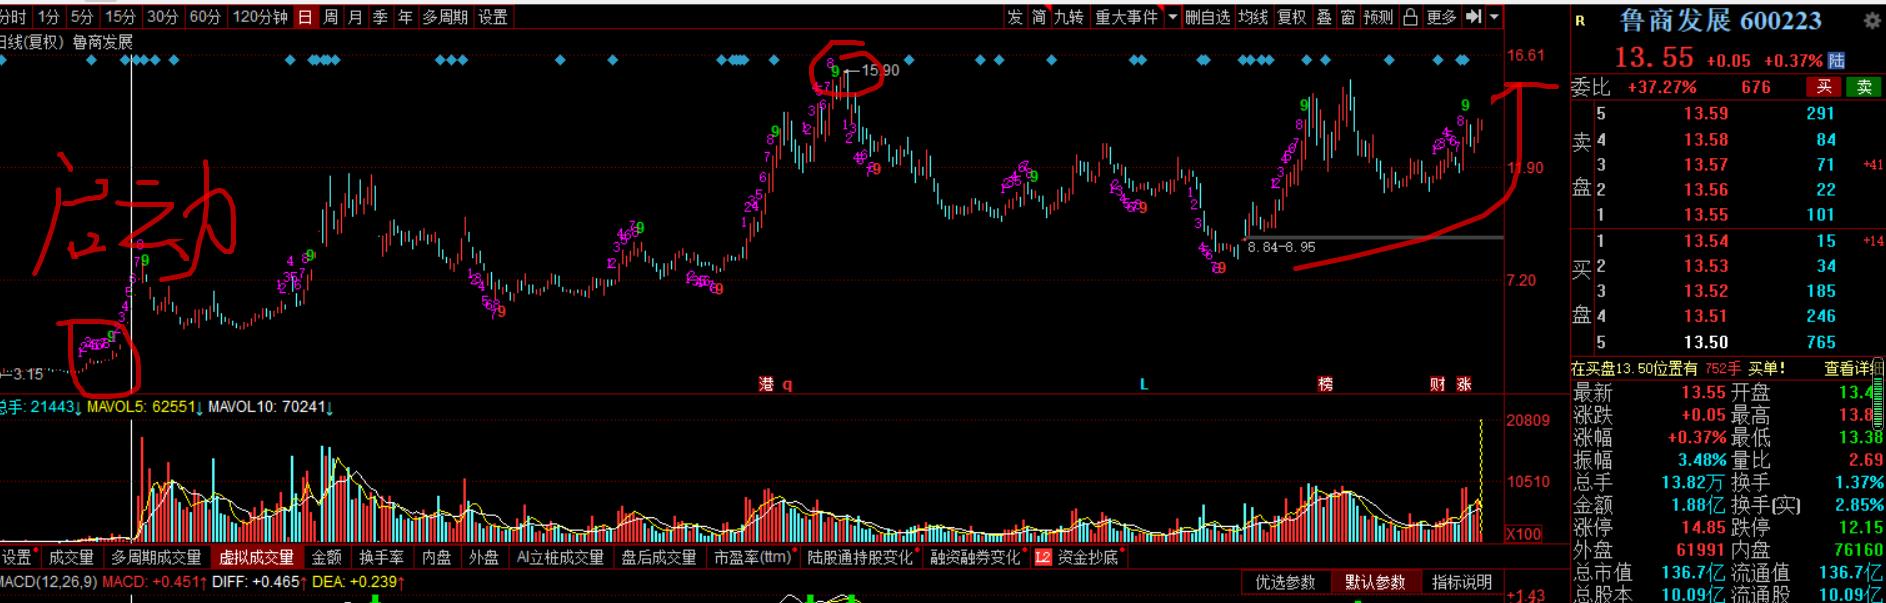Select the AI立桩成交量 indicator tab

tap(560, 557)
